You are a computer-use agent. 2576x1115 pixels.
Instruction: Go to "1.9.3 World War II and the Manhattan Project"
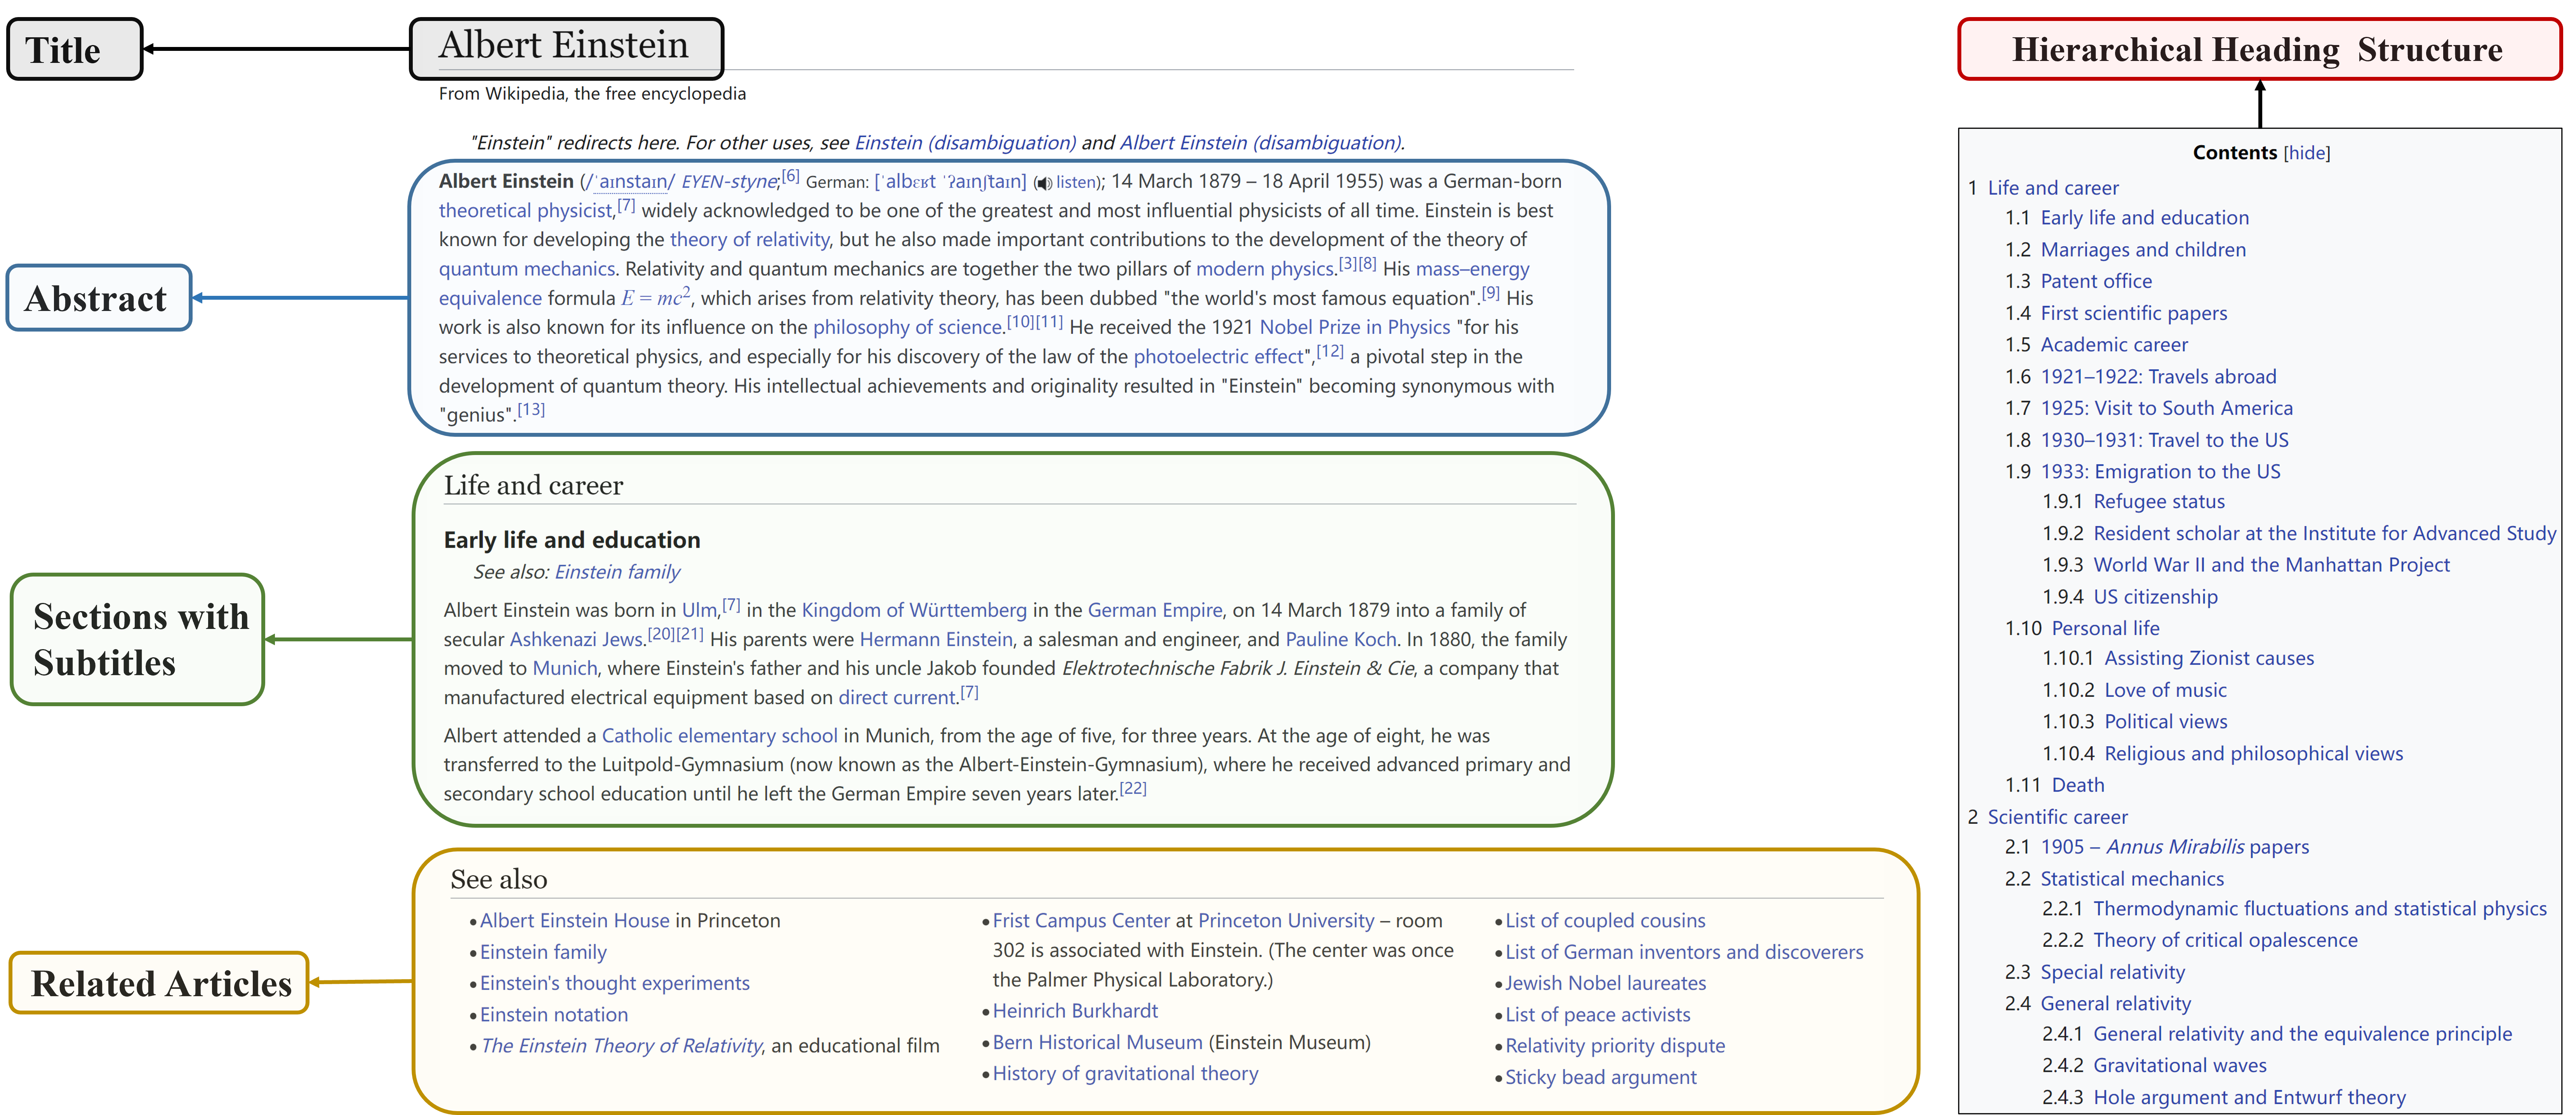[x=2246, y=565]
